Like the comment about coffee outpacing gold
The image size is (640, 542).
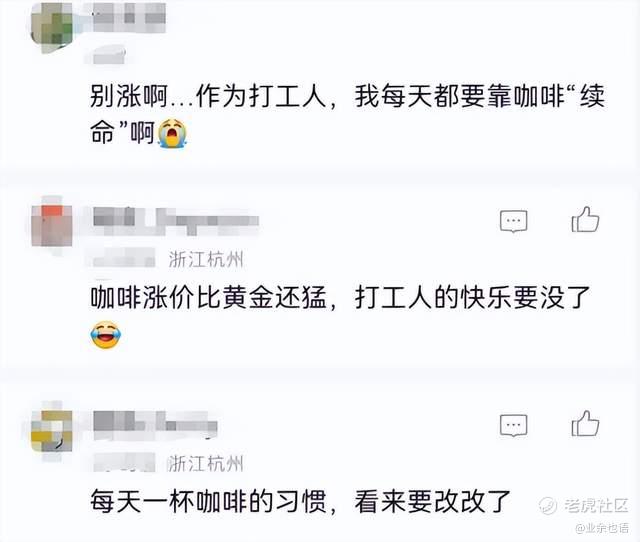[585, 220]
